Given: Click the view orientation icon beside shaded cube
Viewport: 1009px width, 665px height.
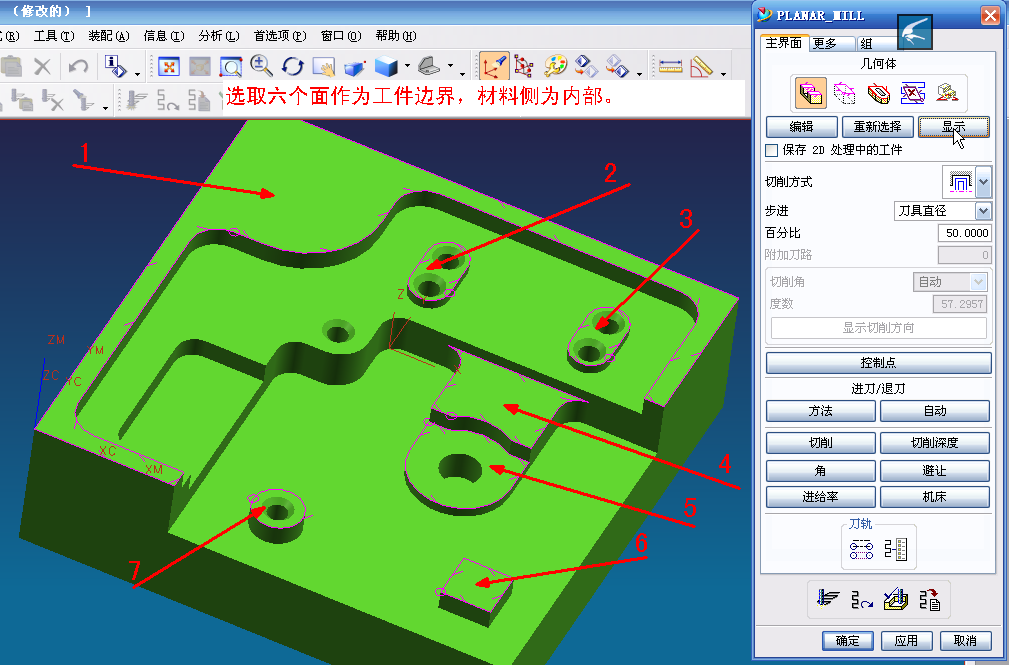Looking at the screenshot, I should click(429, 66).
